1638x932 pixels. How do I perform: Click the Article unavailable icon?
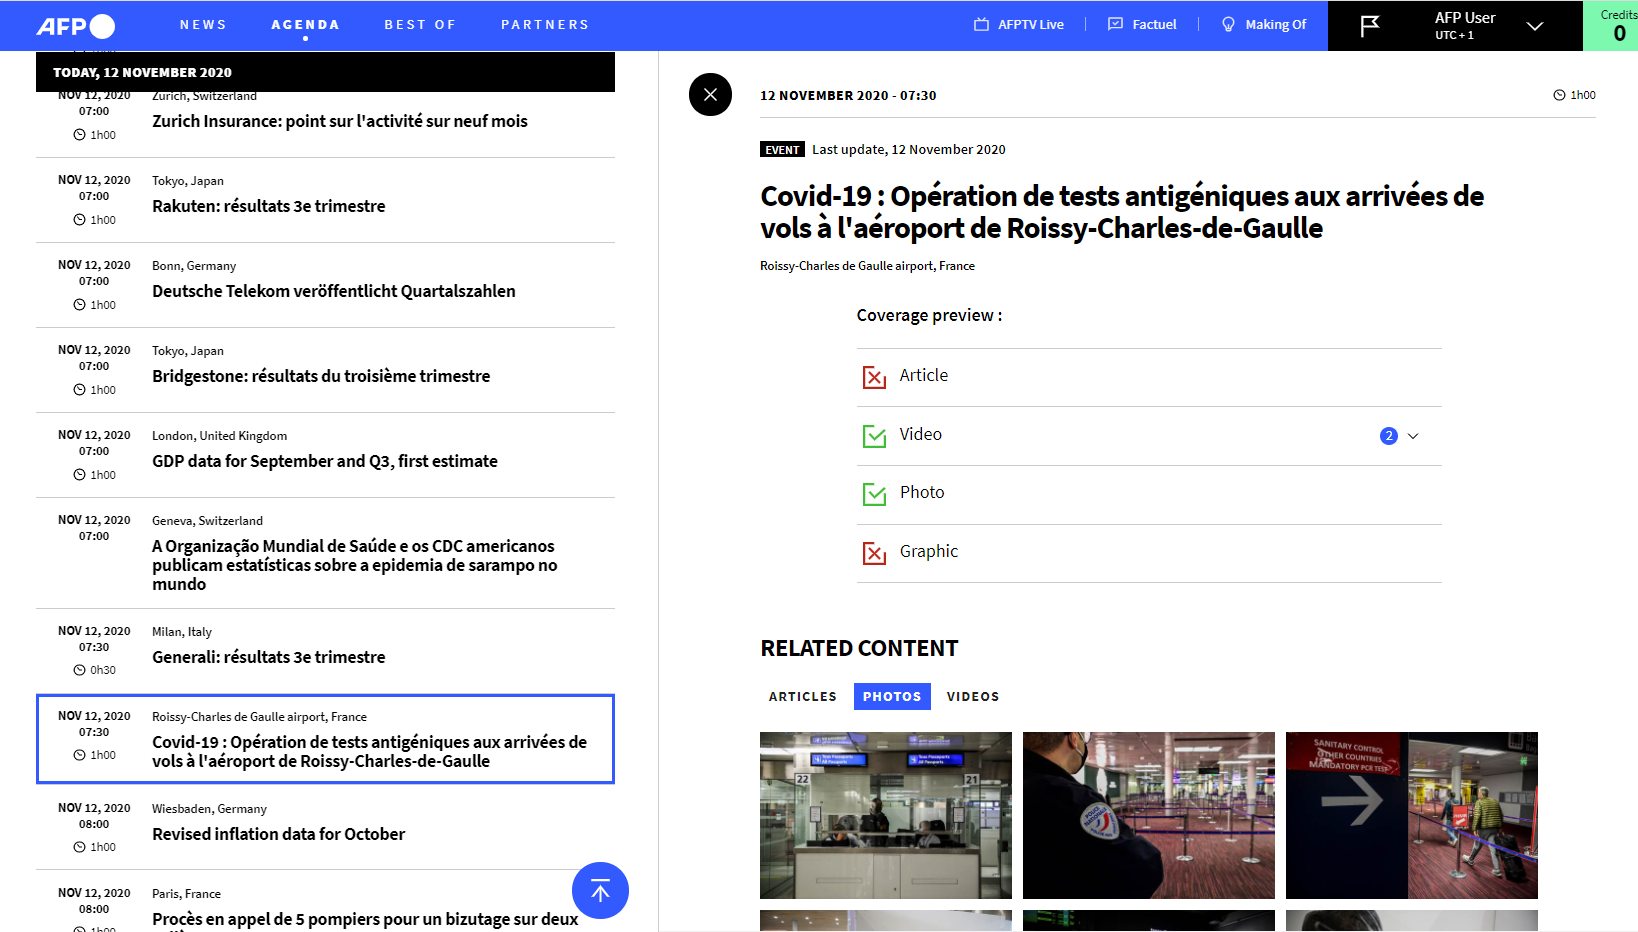874,377
